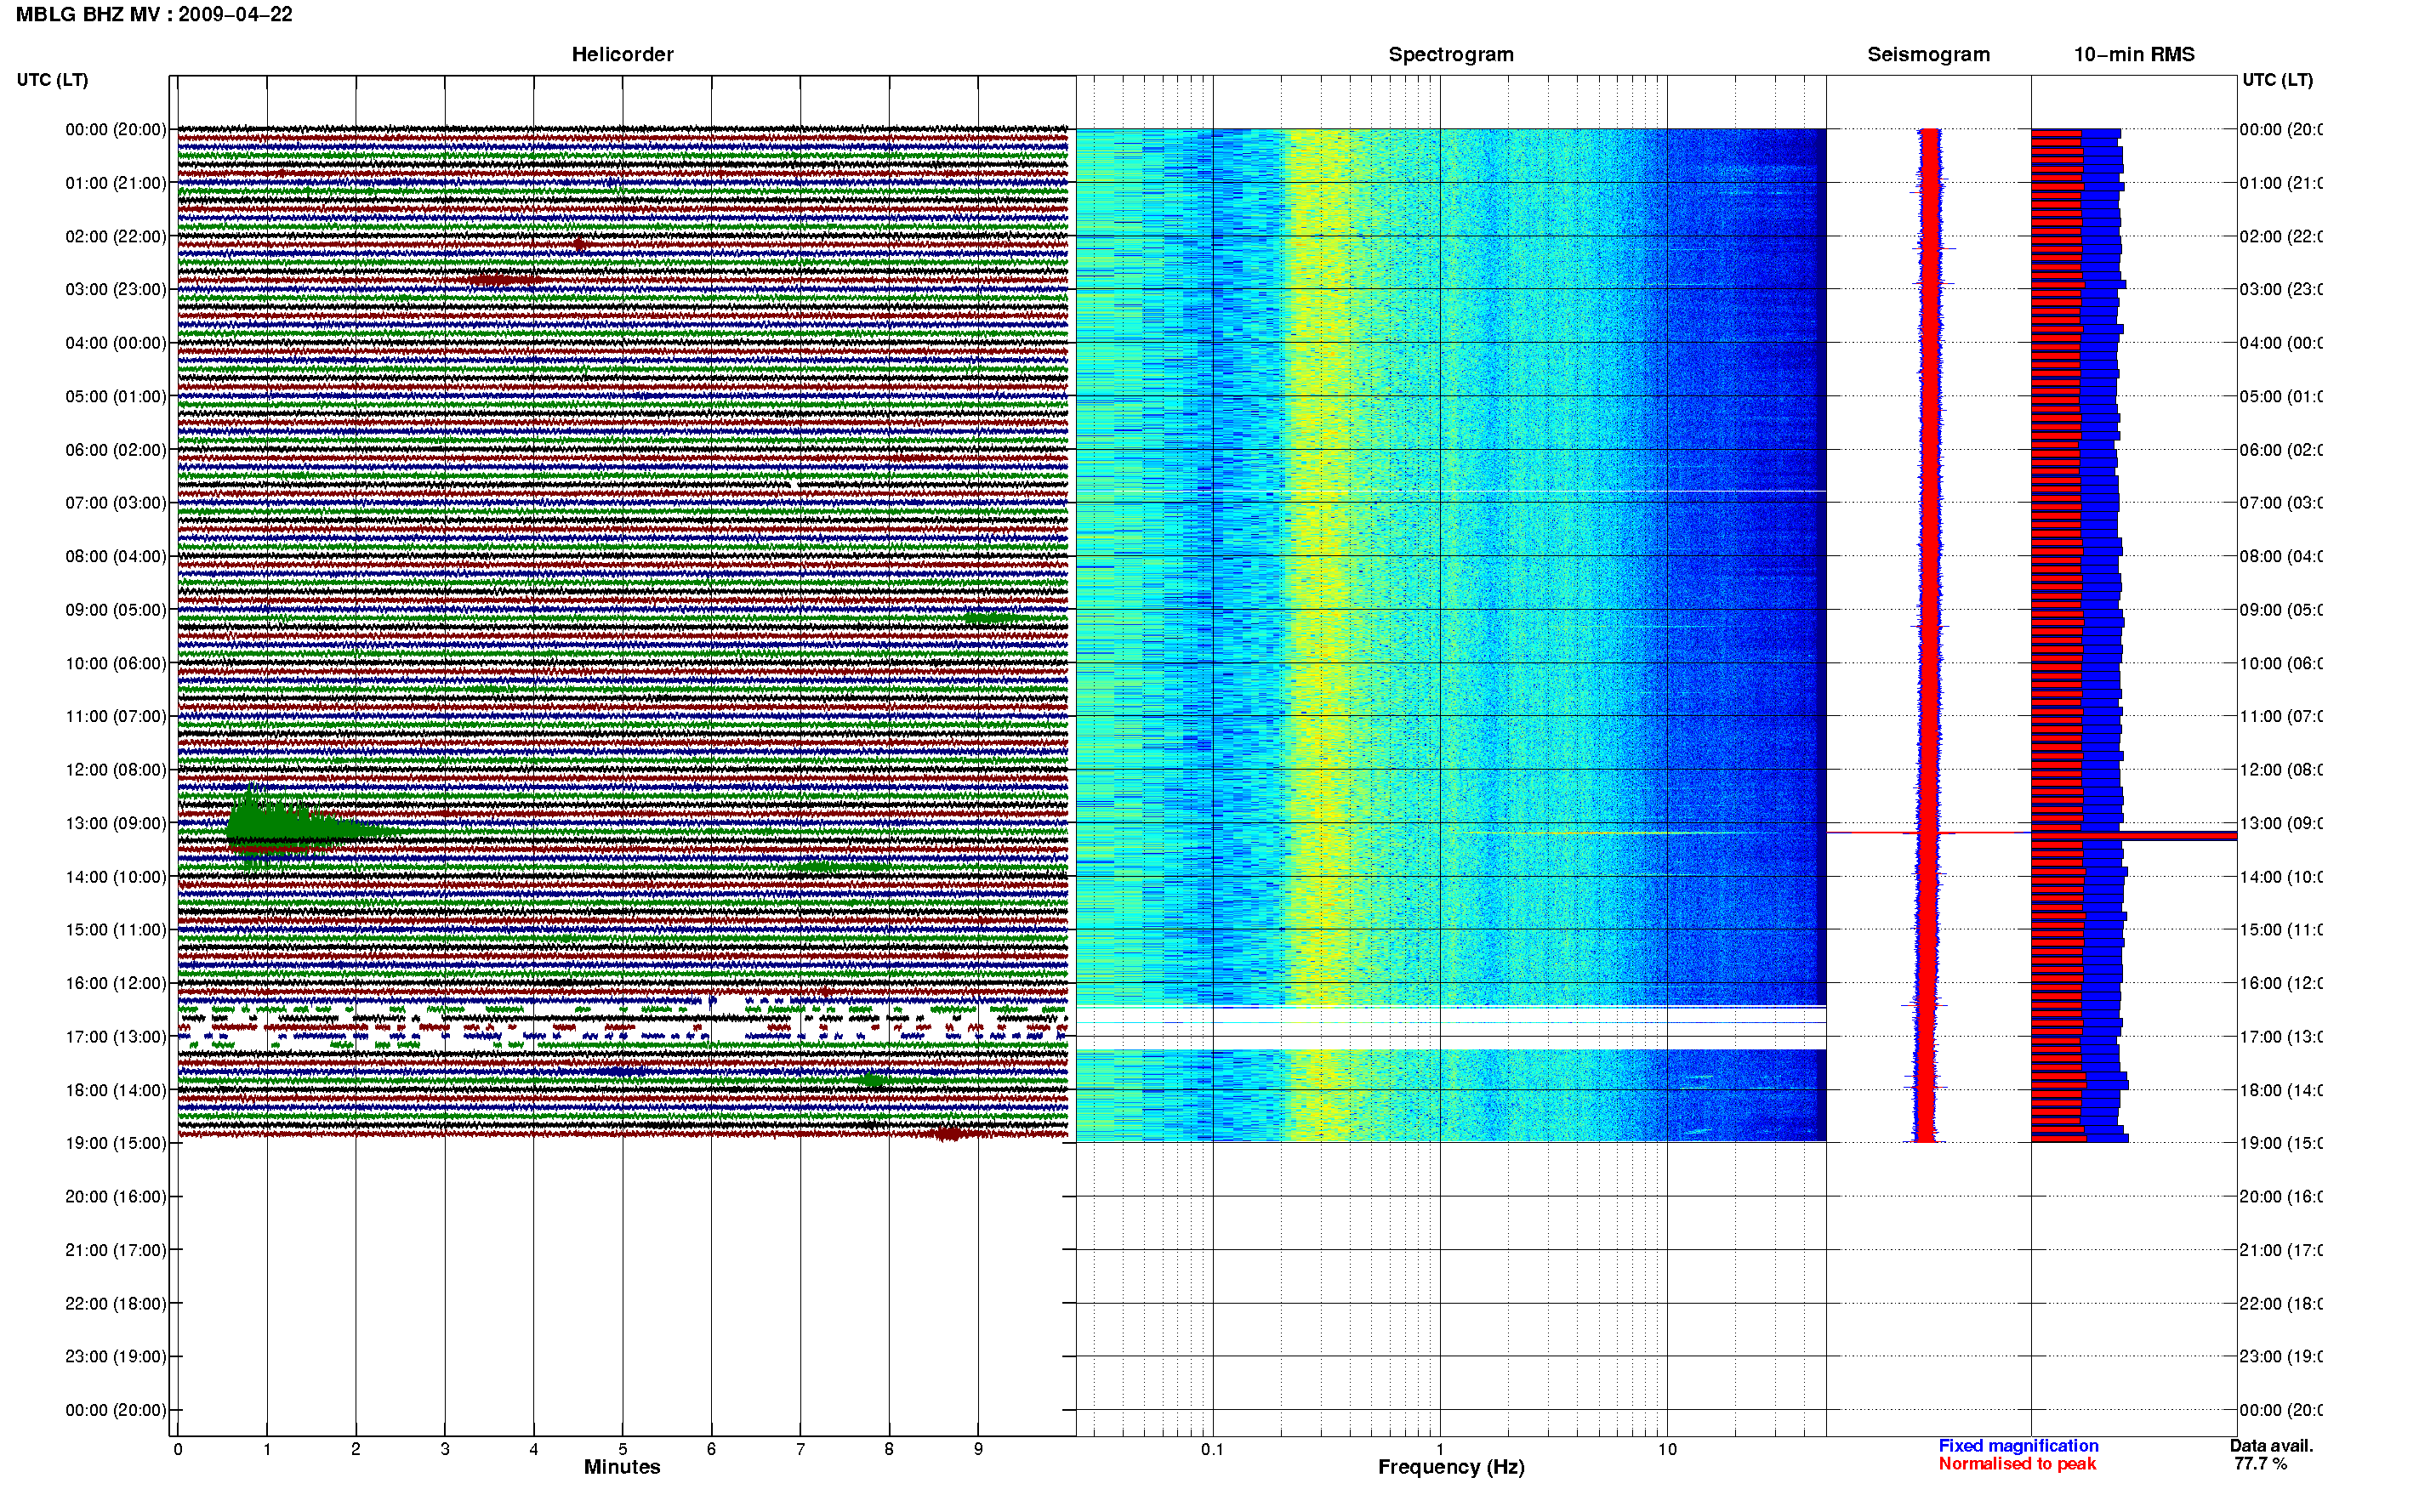Click the '0.1' frequency axis tick label
Screen dimensions: 2419x1512
[x=1212, y=1449]
